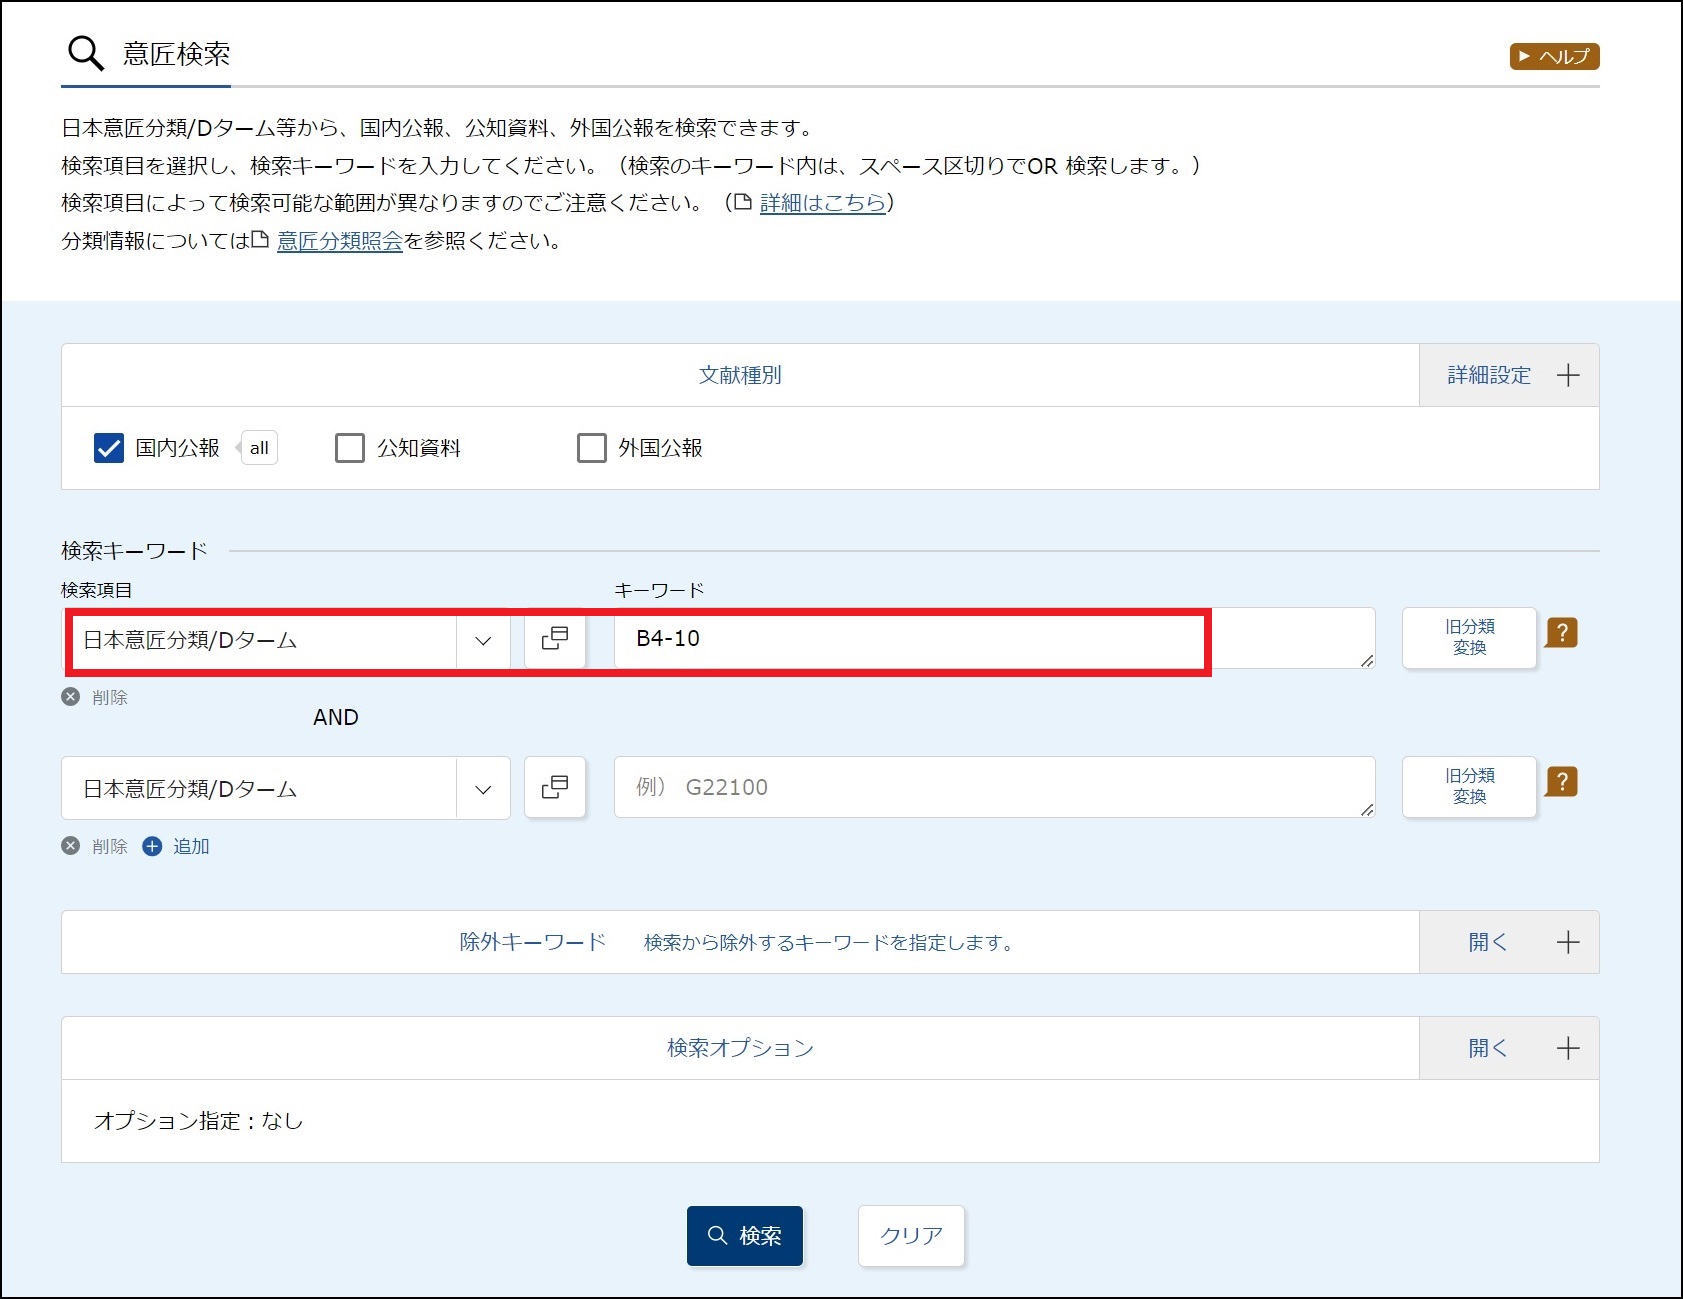Image resolution: width=1683 pixels, height=1299 pixels.
Task: Click the first row's 削除 delete icon
Action: click(x=71, y=697)
